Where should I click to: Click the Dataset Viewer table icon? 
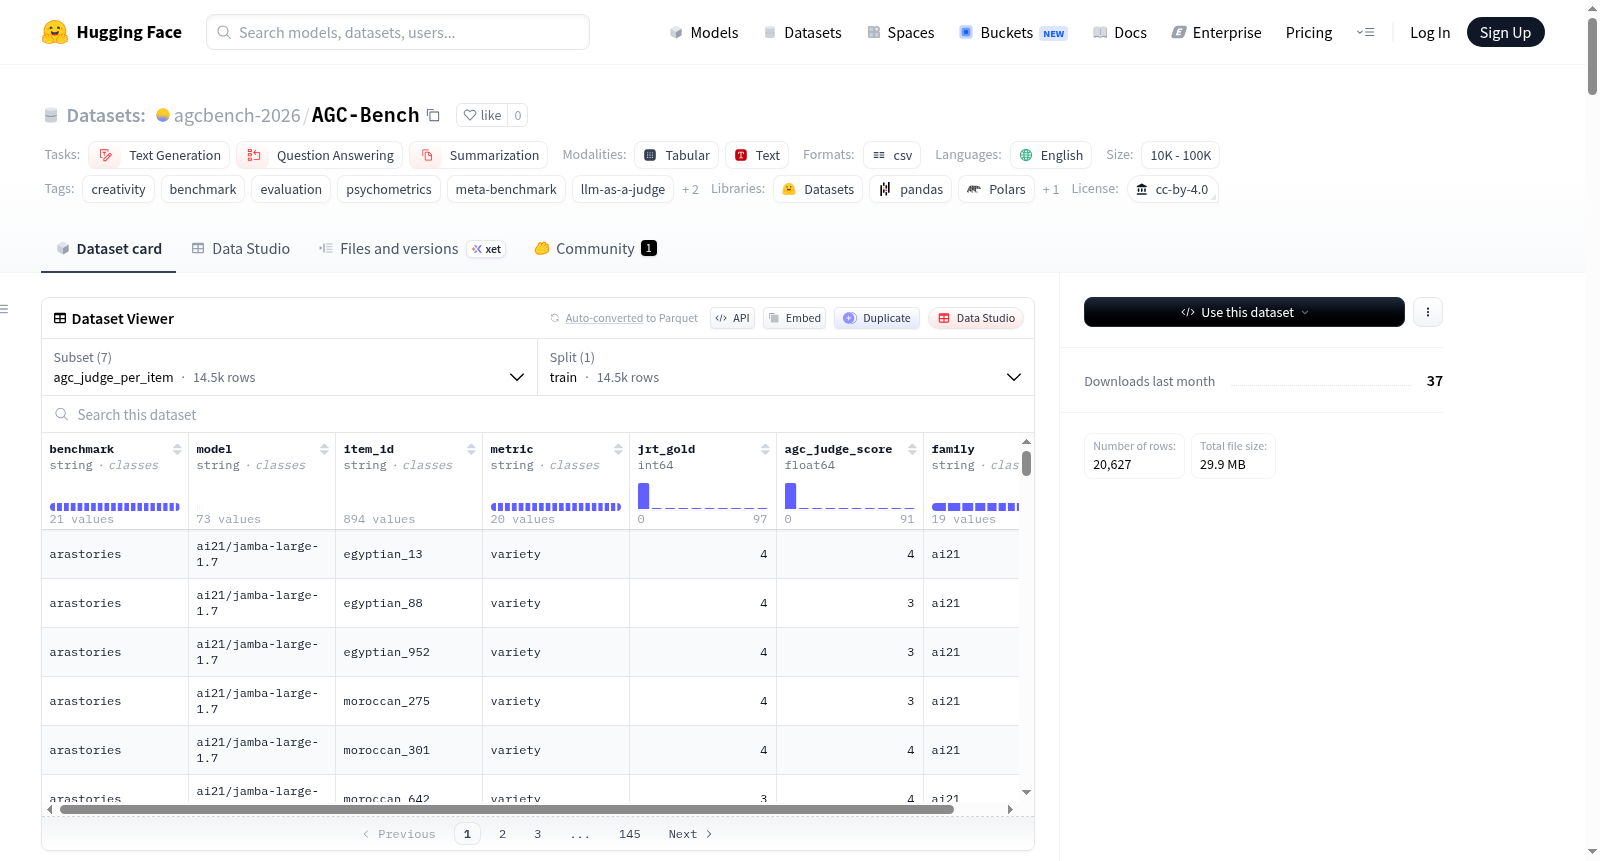tap(60, 318)
